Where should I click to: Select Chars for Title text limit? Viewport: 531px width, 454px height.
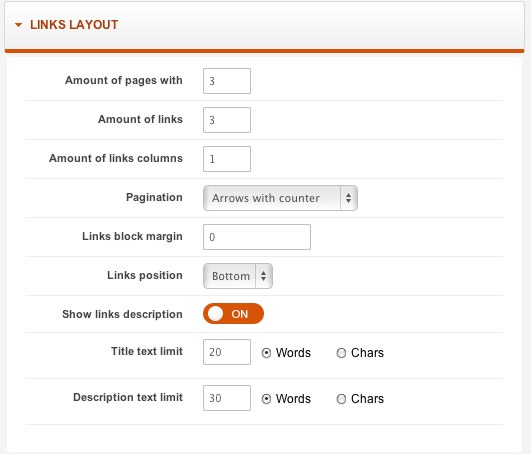341,353
